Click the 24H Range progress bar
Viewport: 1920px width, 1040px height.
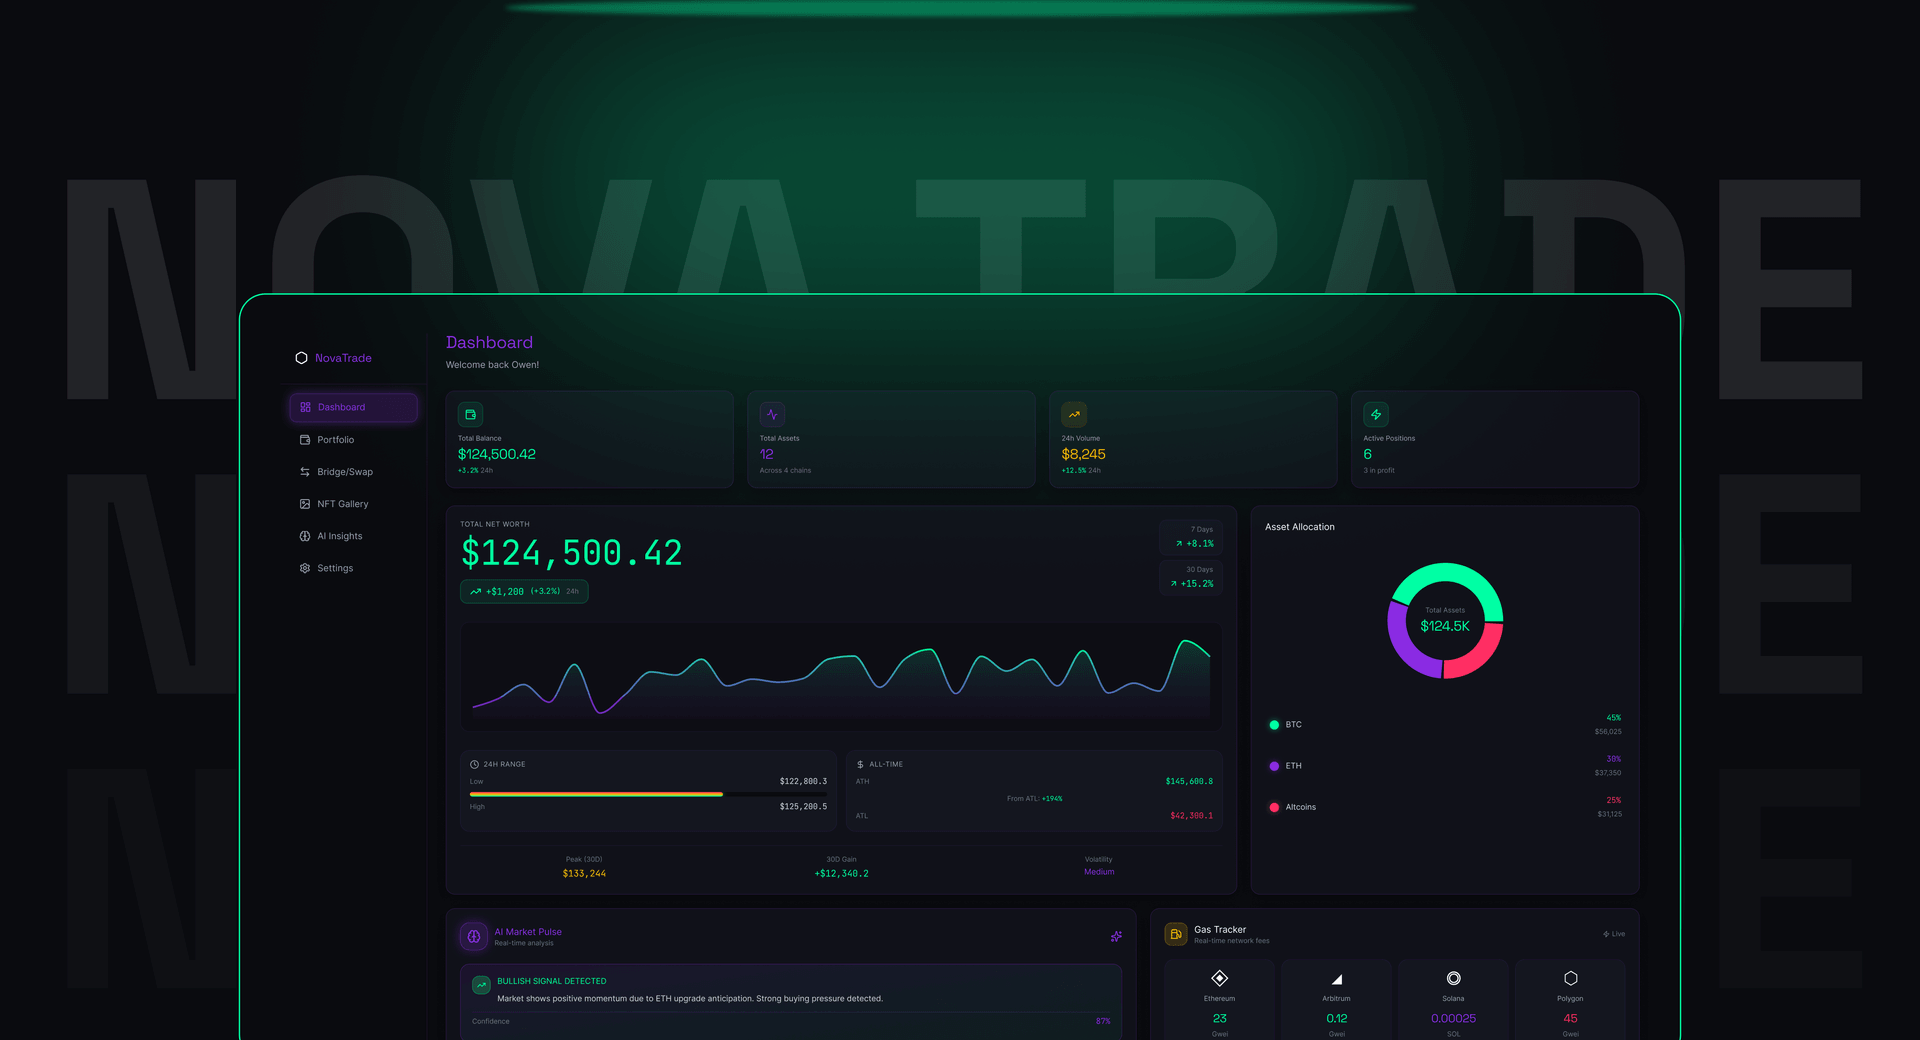648,794
